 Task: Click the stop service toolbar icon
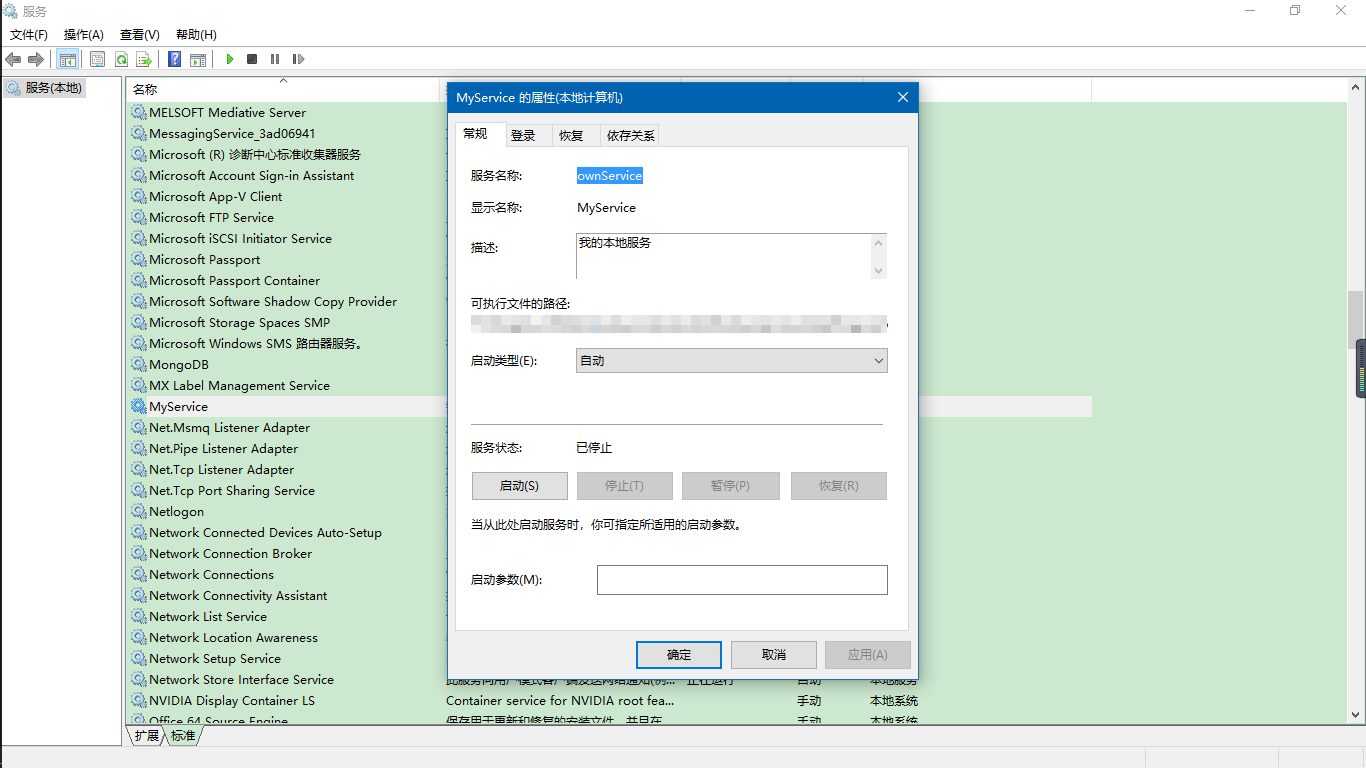[x=252, y=59]
